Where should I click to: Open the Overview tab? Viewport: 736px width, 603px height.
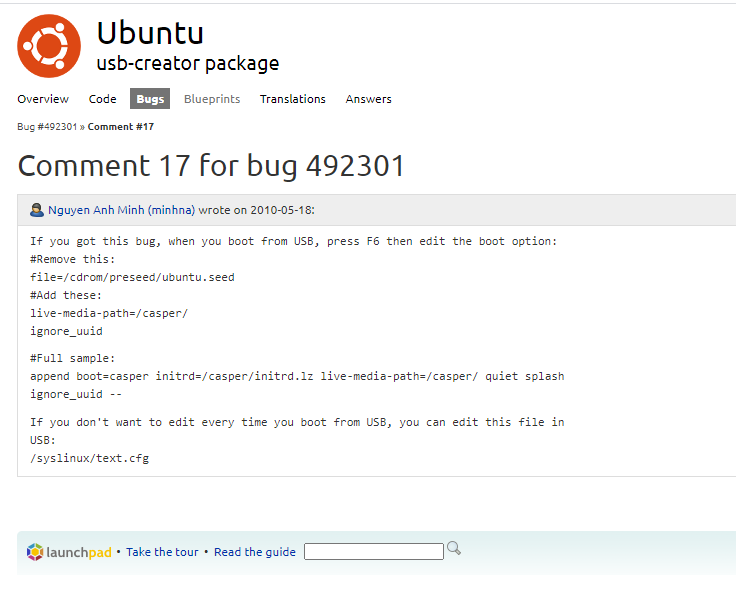43,99
